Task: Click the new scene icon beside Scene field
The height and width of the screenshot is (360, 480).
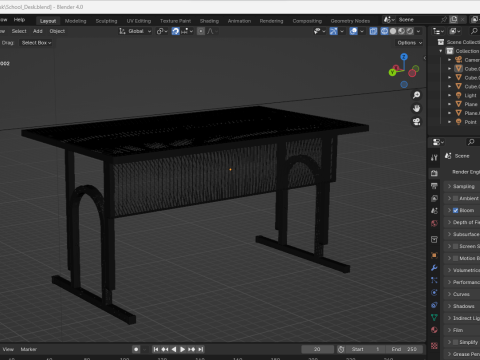Action: pos(454,20)
